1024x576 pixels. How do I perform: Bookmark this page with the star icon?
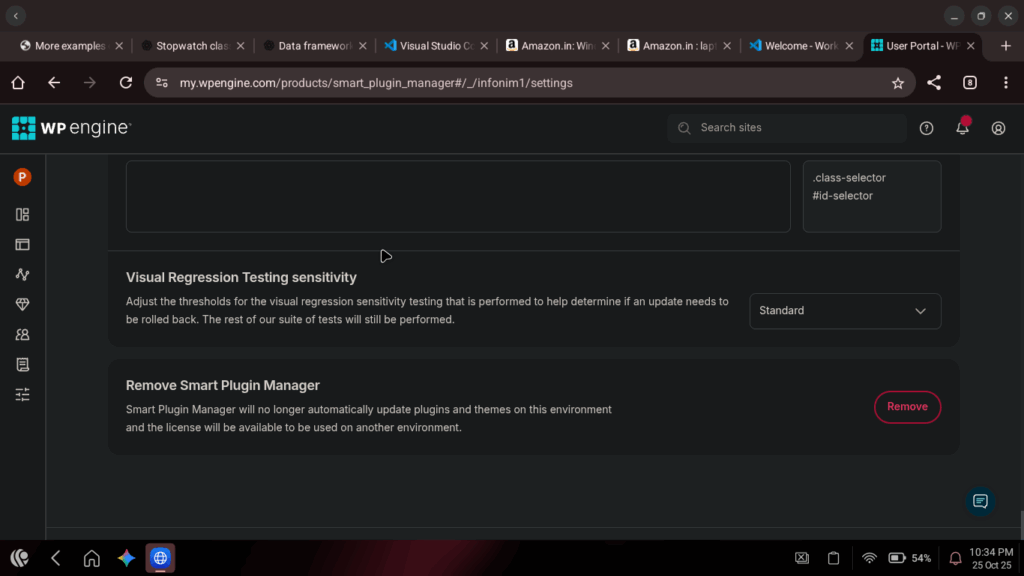pos(897,83)
